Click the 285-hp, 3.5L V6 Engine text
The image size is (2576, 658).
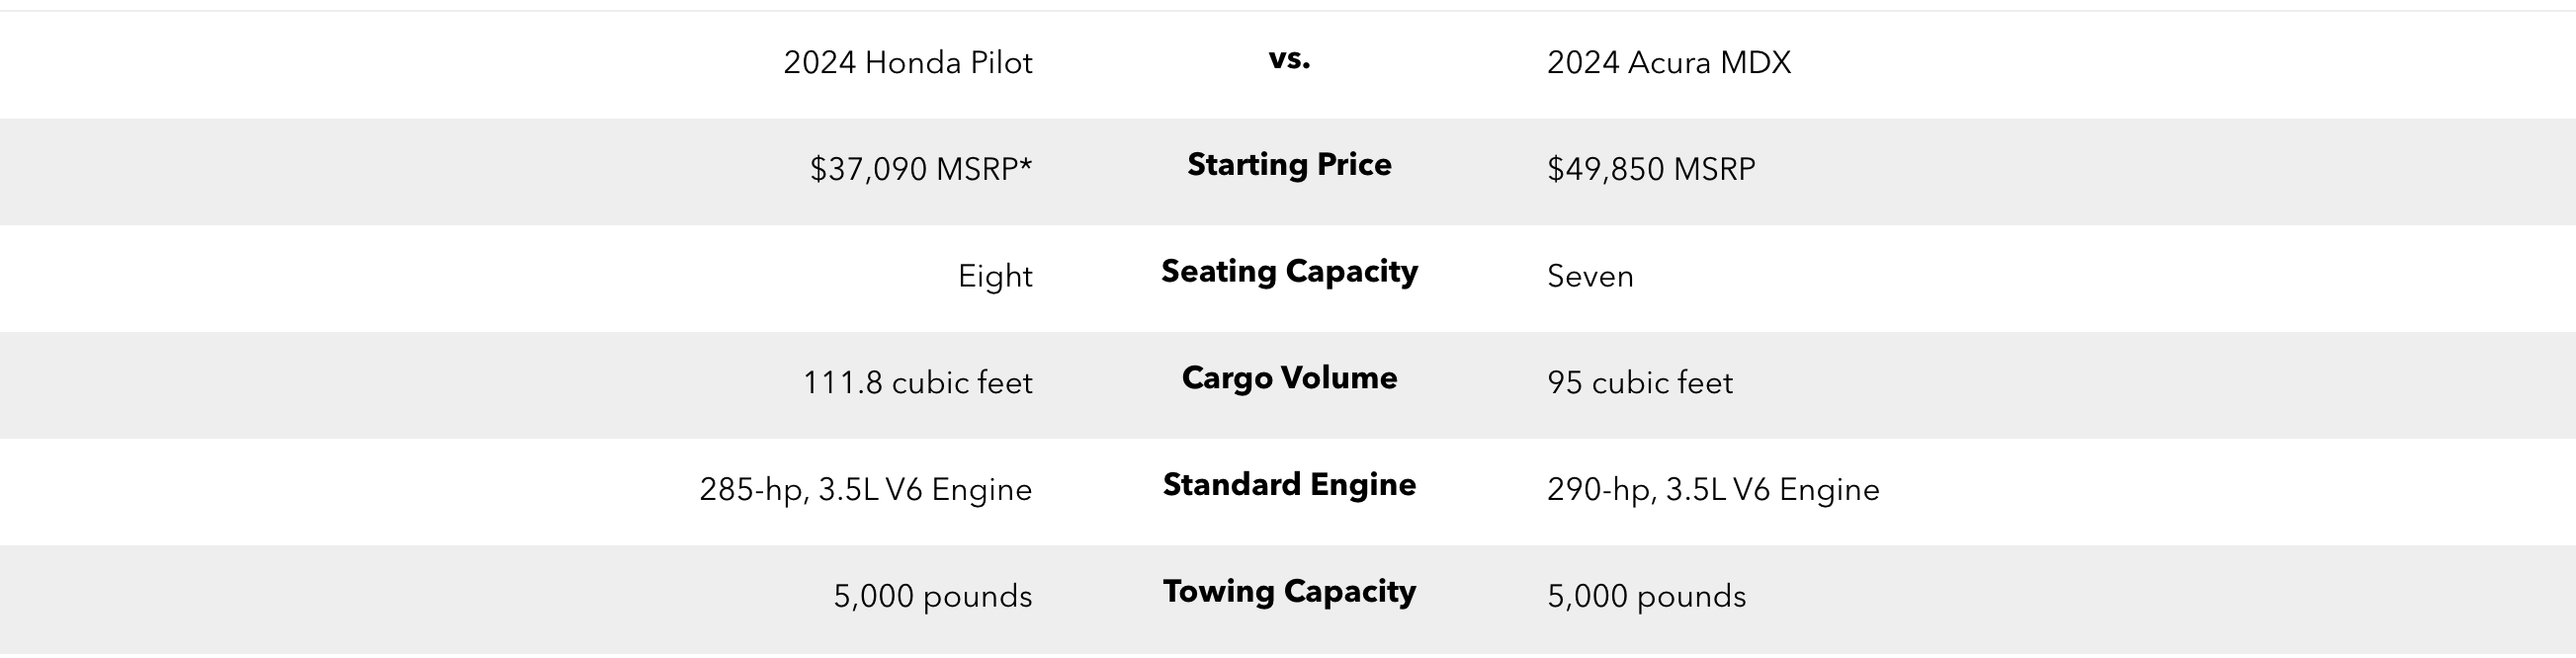(865, 490)
